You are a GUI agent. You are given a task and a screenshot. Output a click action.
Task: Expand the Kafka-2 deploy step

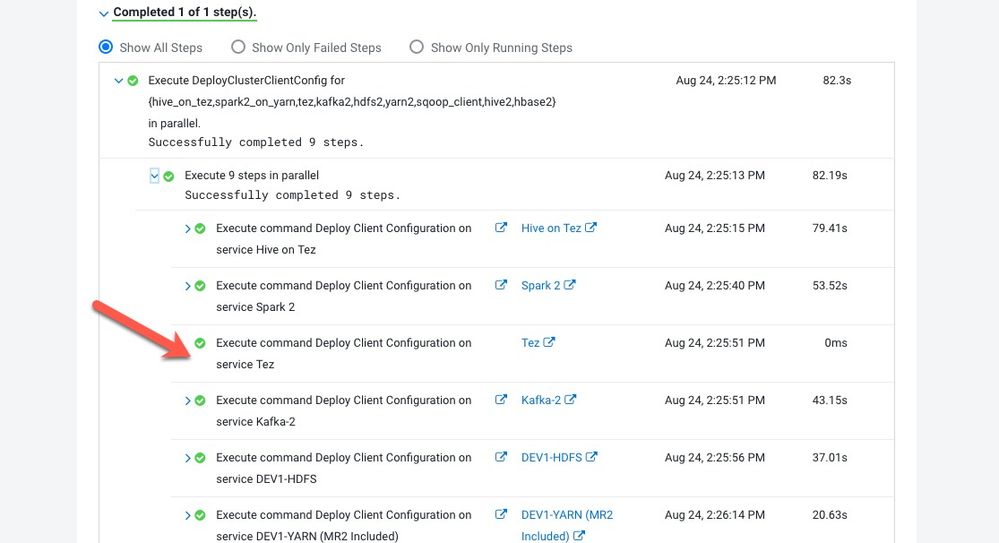click(188, 401)
